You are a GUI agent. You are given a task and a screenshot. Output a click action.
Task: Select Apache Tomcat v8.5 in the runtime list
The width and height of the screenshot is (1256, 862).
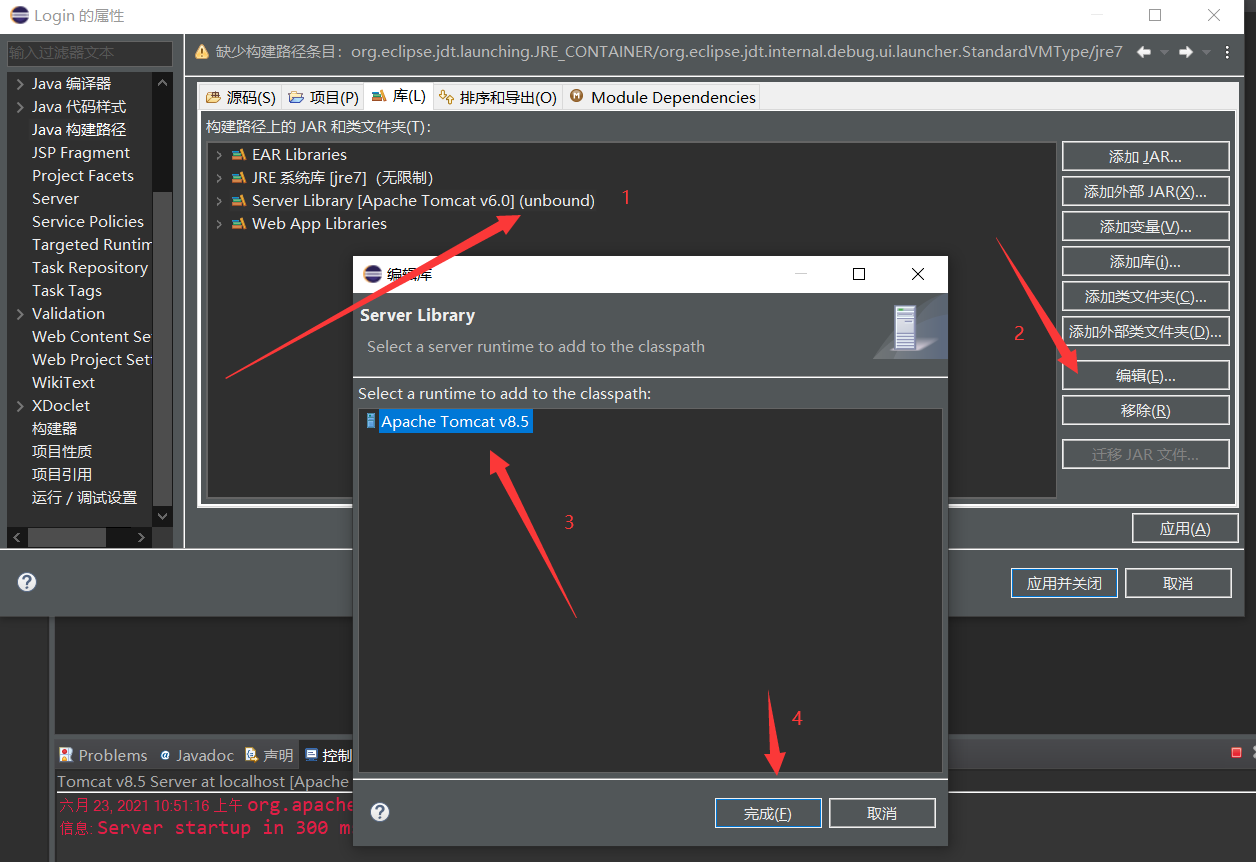point(455,421)
